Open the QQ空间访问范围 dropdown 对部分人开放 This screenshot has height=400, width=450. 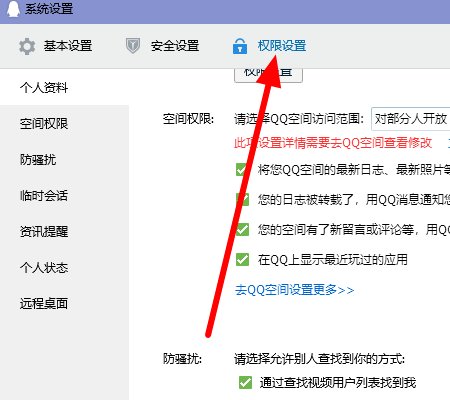click(x=411, y=119)
